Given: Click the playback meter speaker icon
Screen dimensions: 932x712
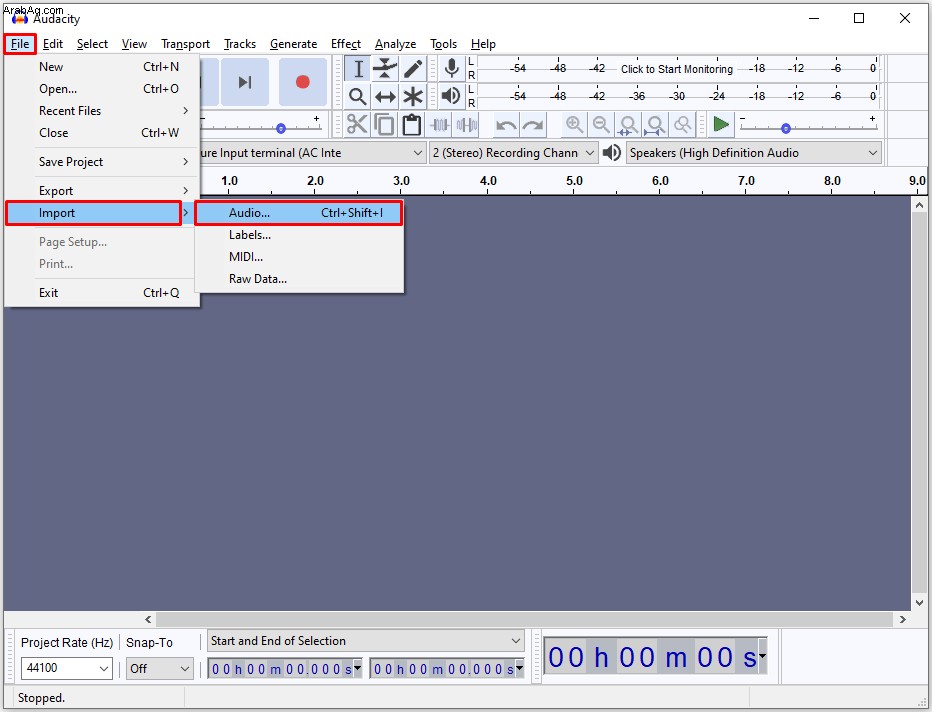Looking at the screenshot, I should (452, 96).
